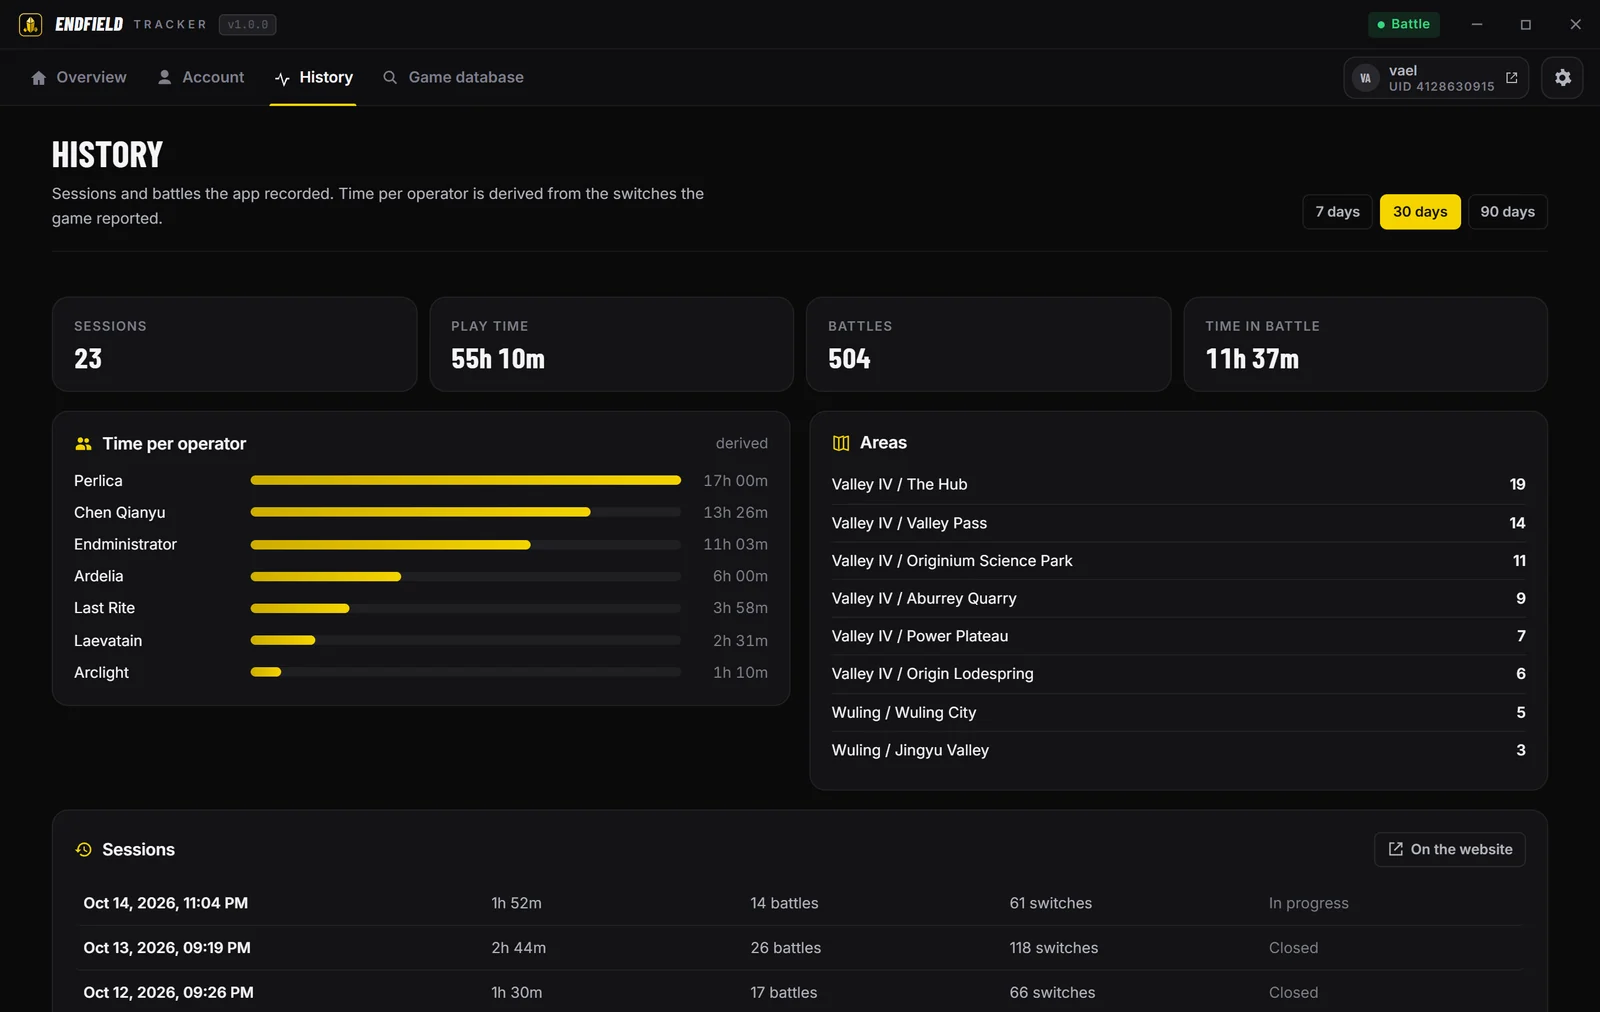Viewport: 1600px width, 1012px height.
Task: Click the pulse icon next to History
Action: click(x=282, y=78)
